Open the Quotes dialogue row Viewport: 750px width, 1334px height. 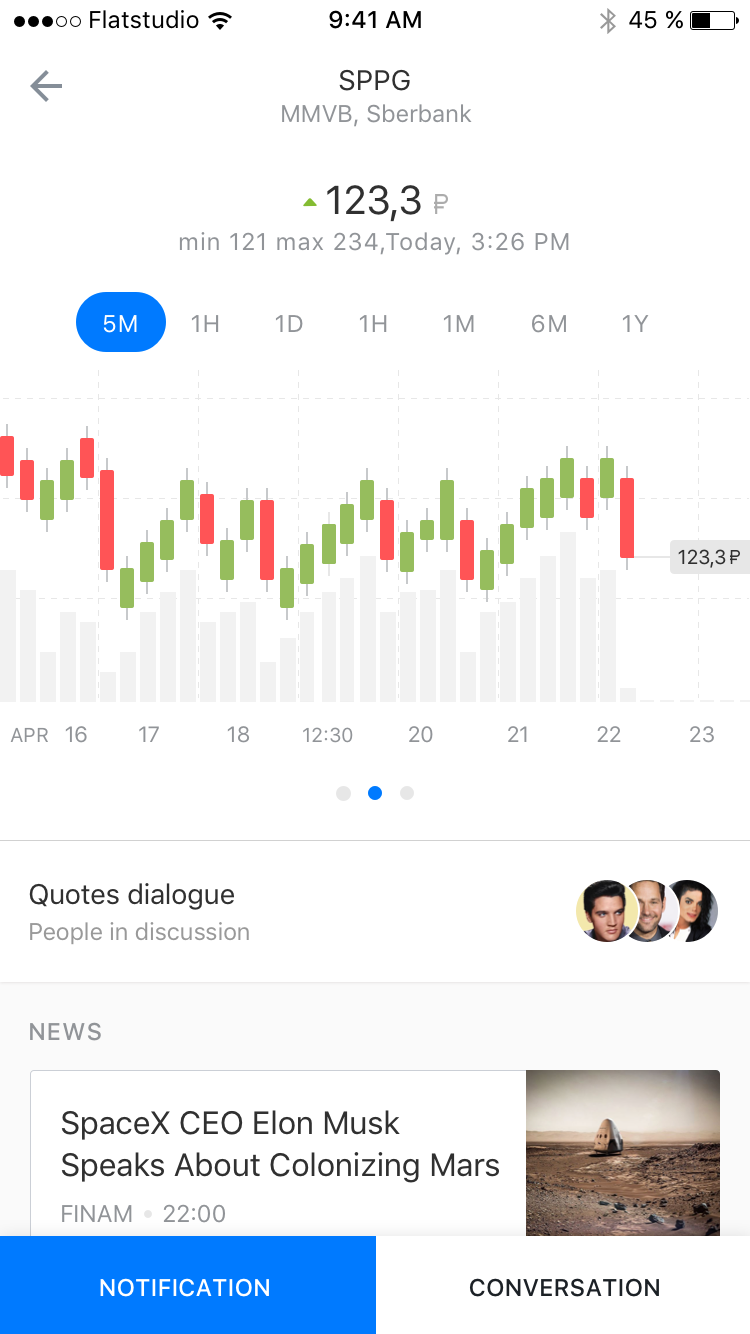click(x=375, y=911)
